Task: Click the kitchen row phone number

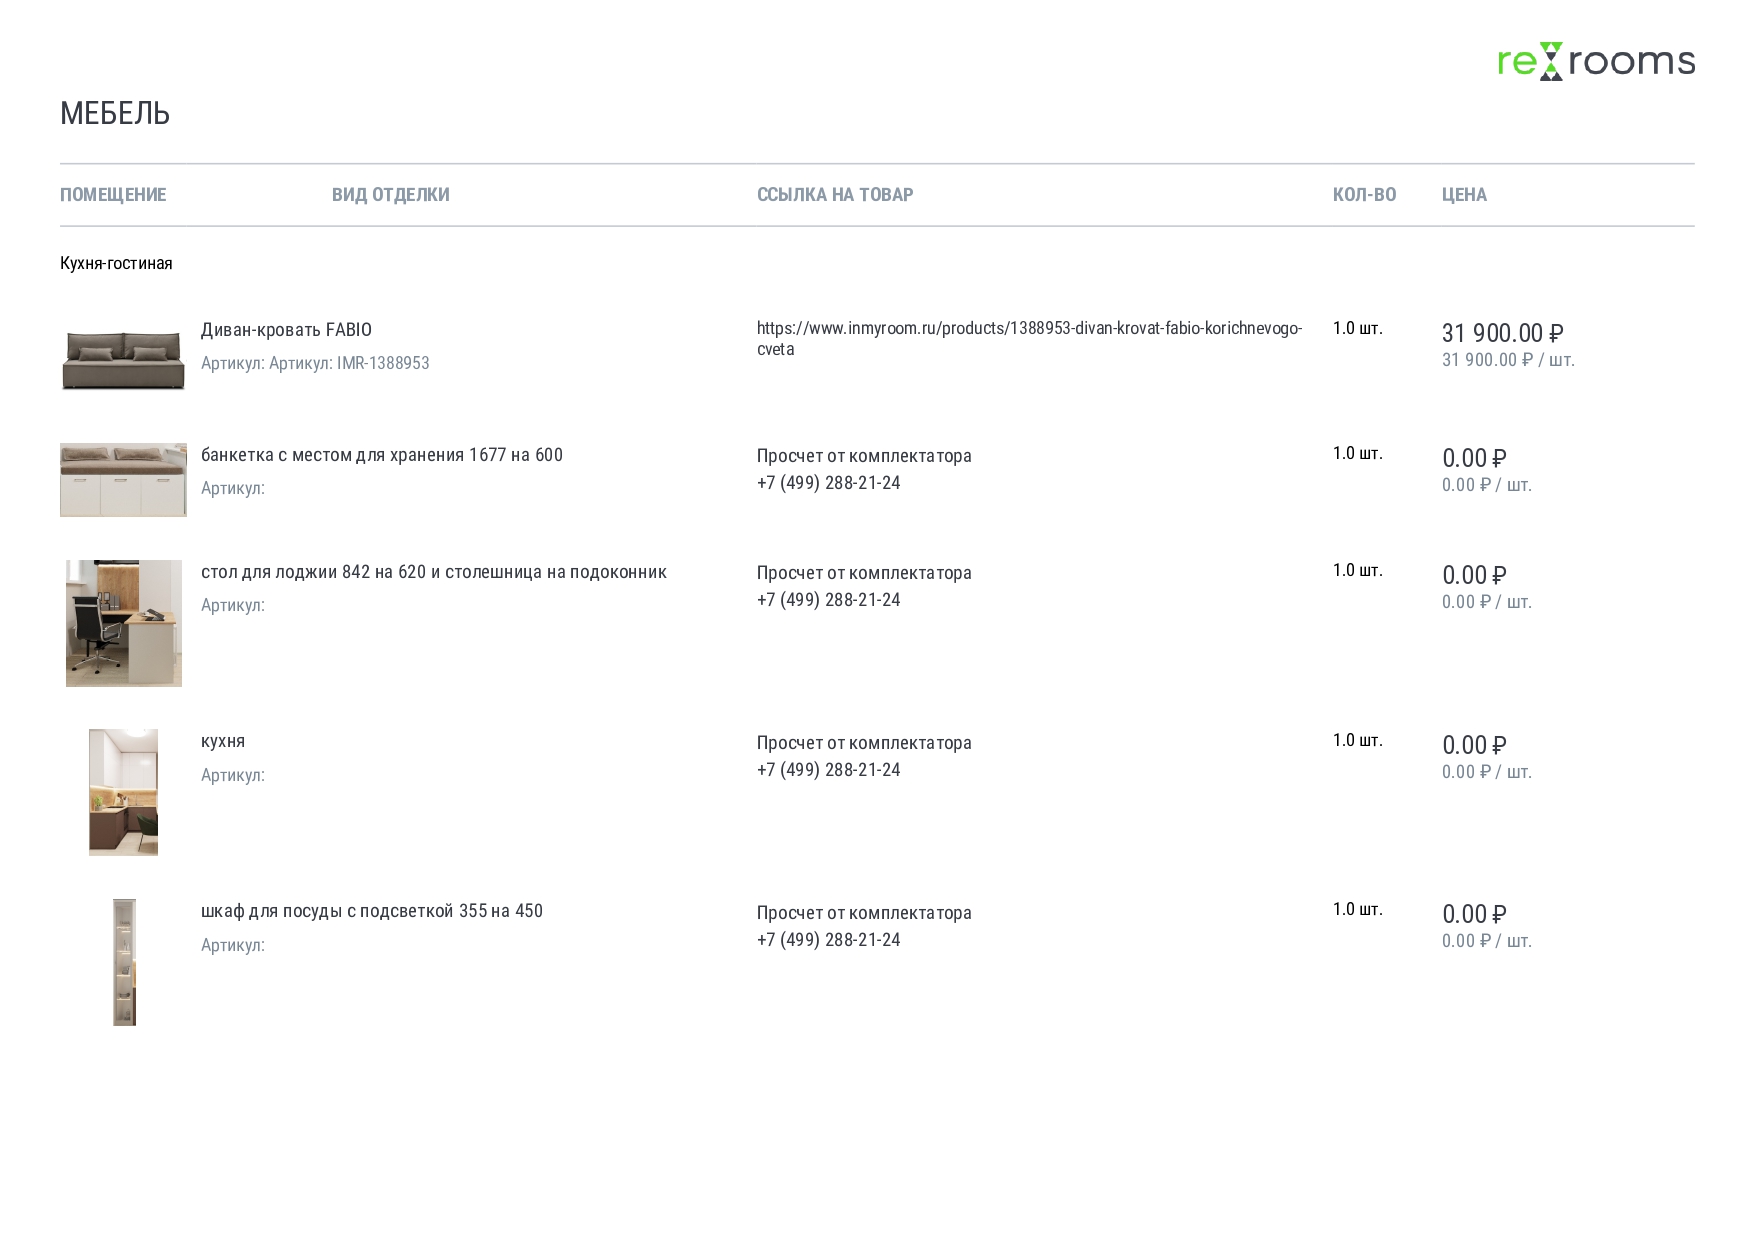Action: 828,770
